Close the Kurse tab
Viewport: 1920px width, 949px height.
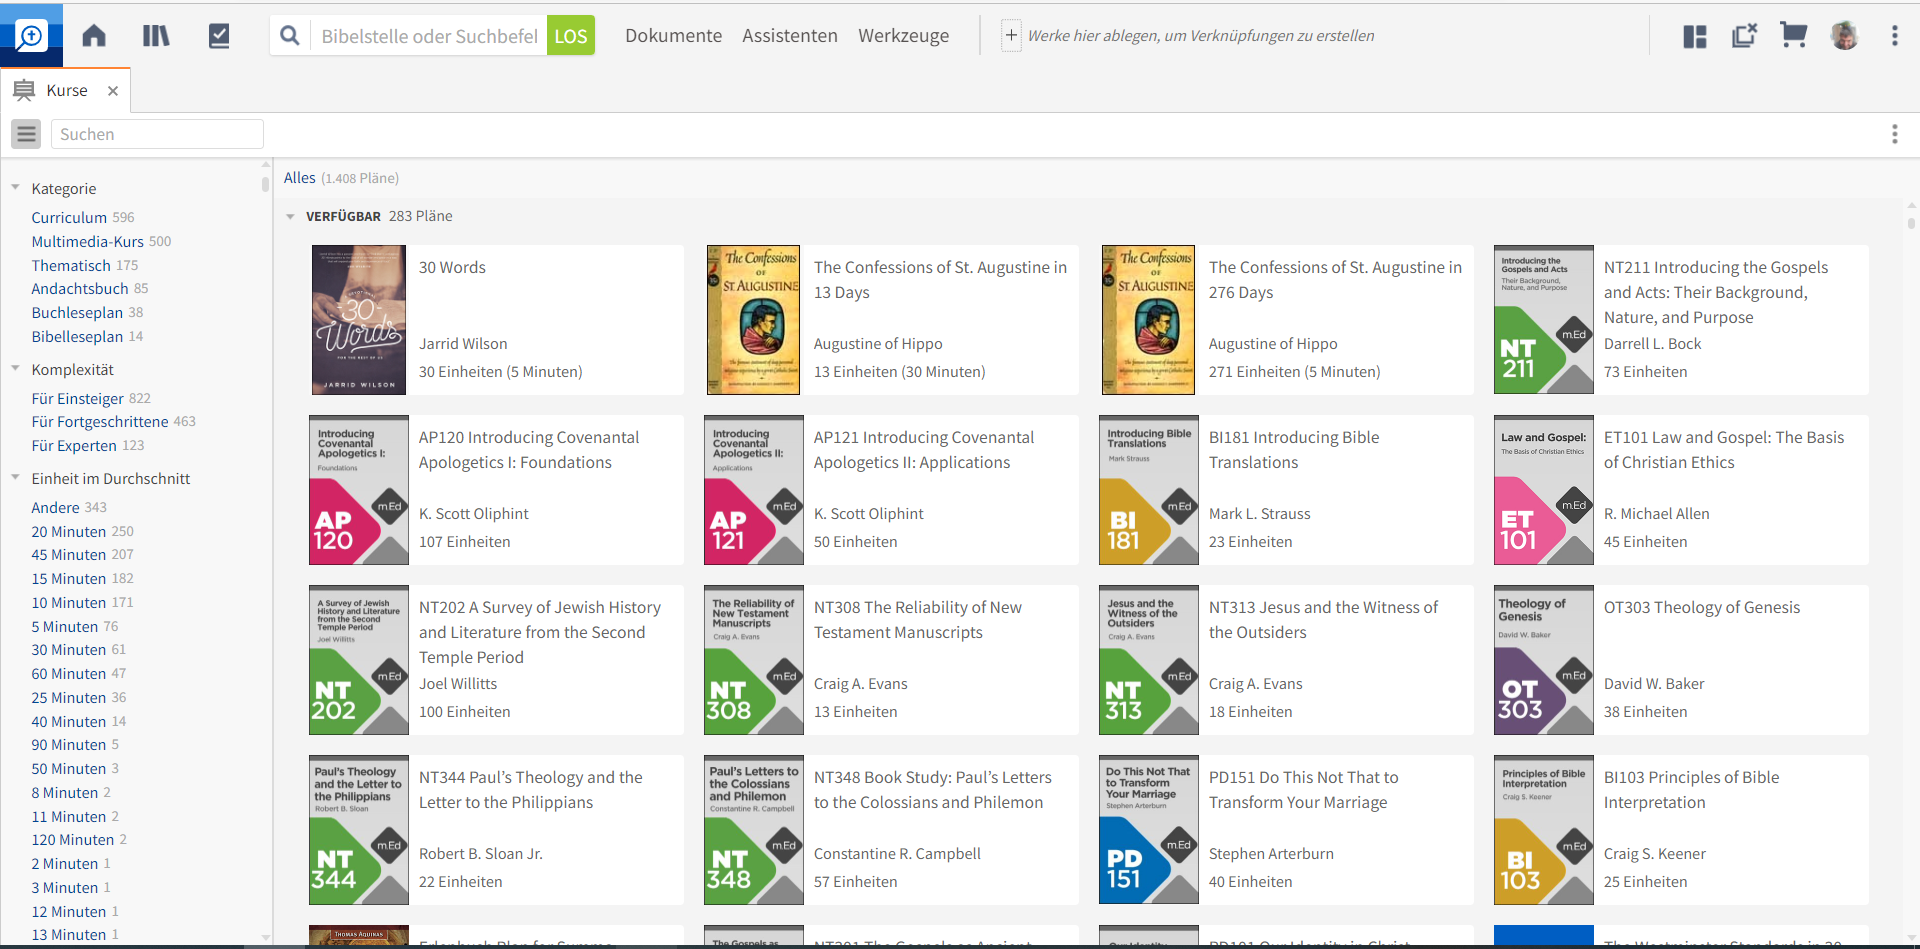113,91
